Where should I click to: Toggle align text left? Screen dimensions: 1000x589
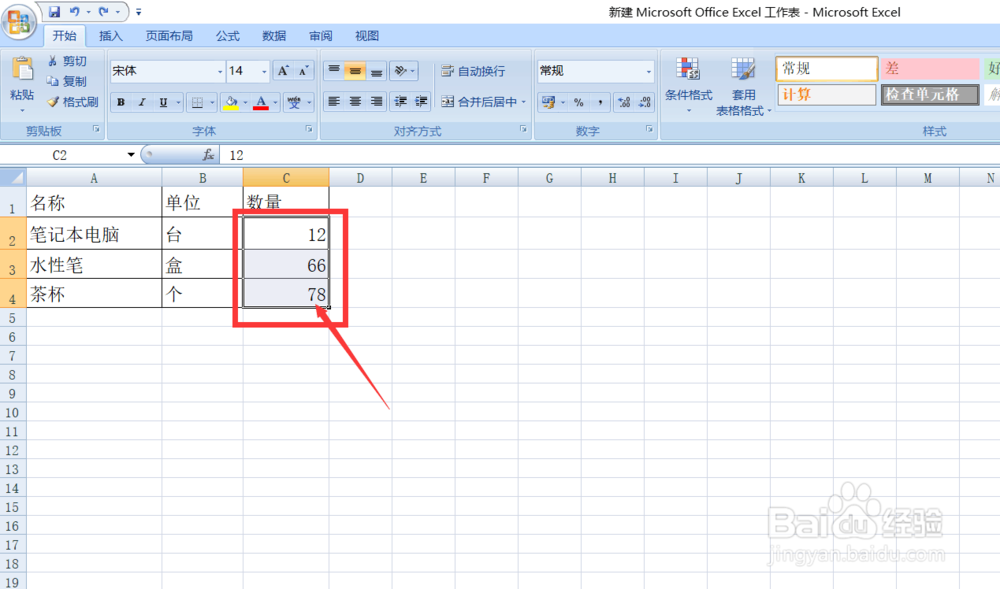tap(334, 101)
